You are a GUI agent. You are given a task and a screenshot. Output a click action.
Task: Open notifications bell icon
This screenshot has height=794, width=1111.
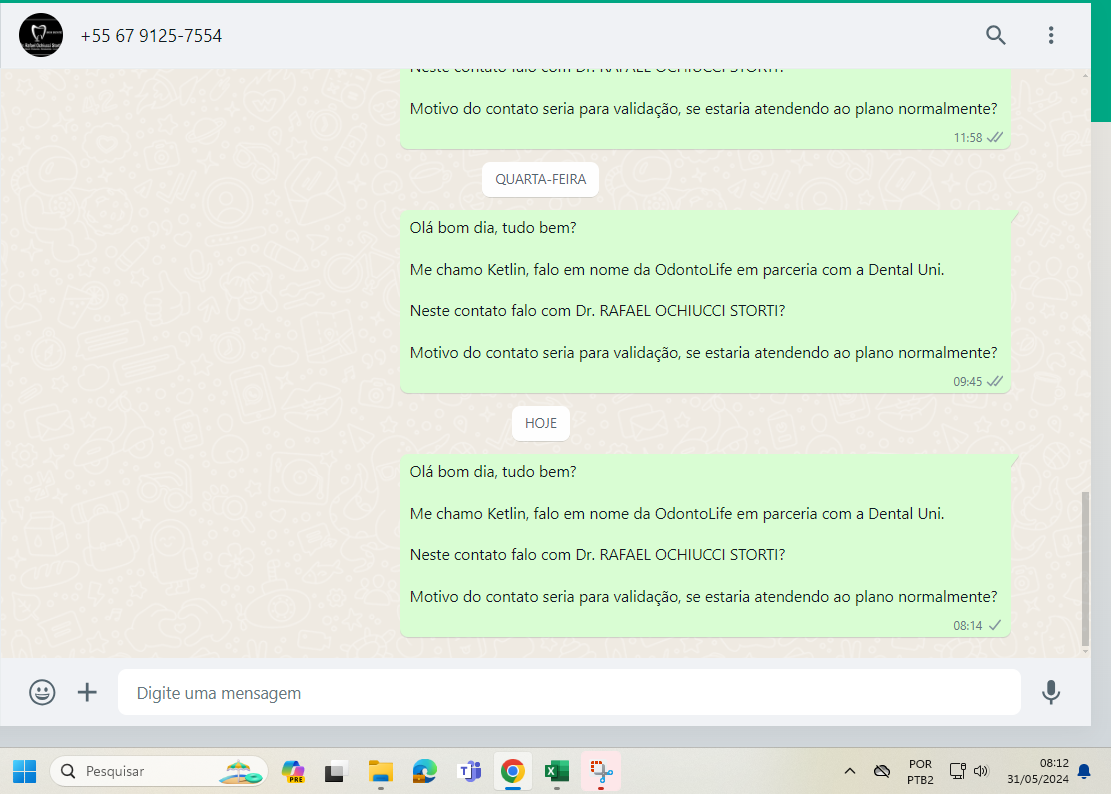coord(1084,771)
